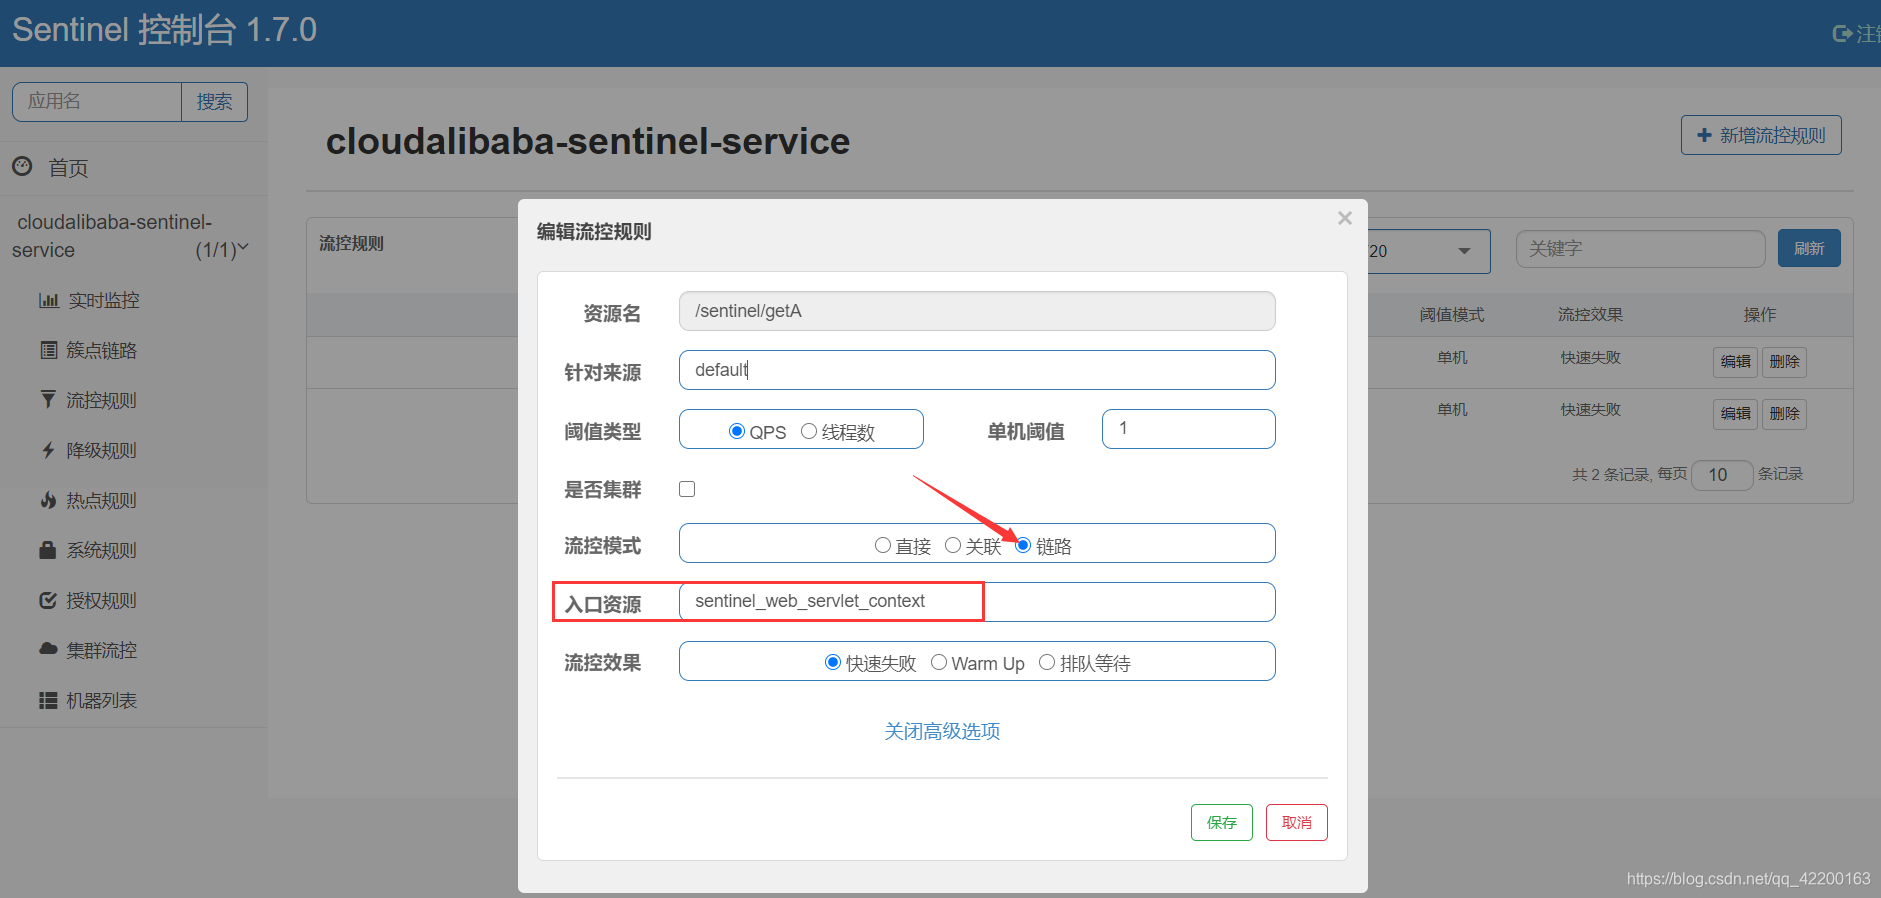Click the Sentinel 控制台 1.7.0 title

[164, 30]
